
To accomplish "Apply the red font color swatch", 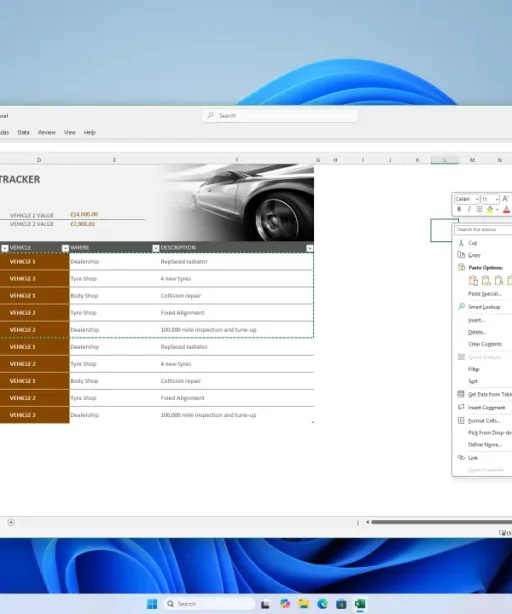I will coord(506,210).
